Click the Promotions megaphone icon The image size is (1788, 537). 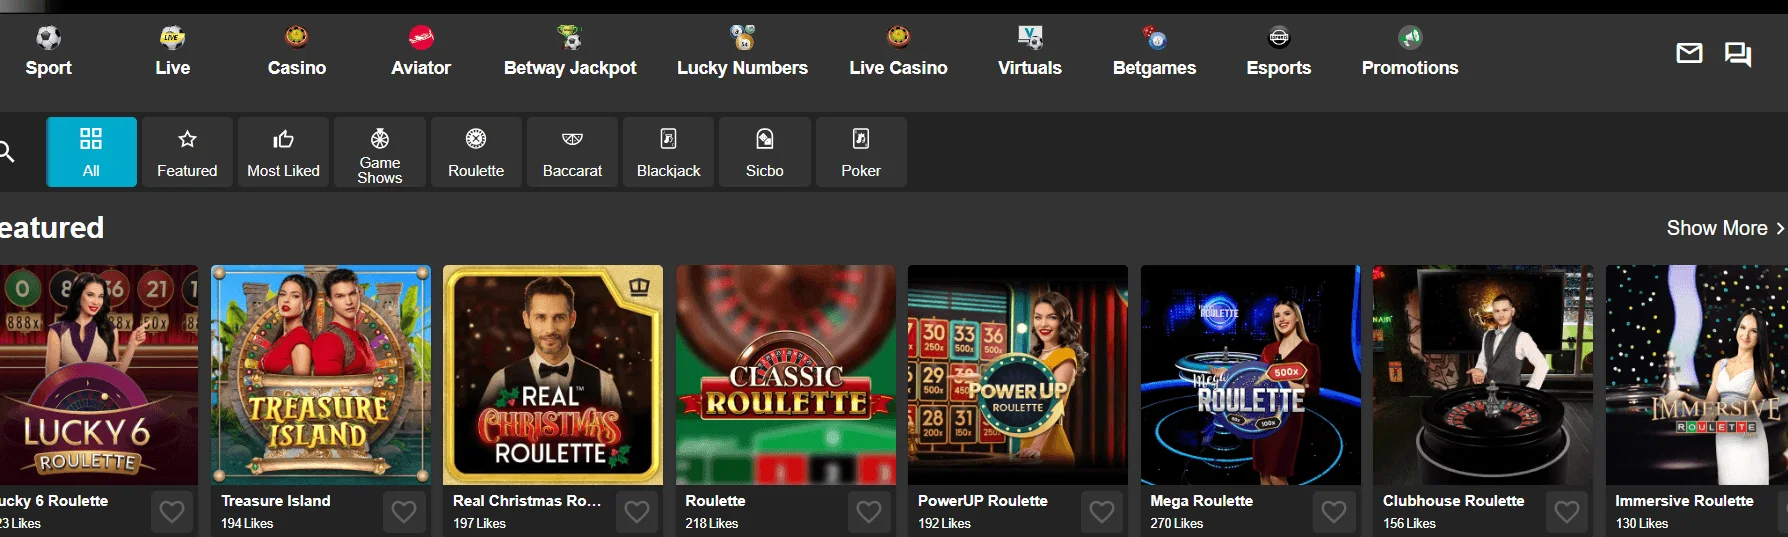pos(1410,38)
